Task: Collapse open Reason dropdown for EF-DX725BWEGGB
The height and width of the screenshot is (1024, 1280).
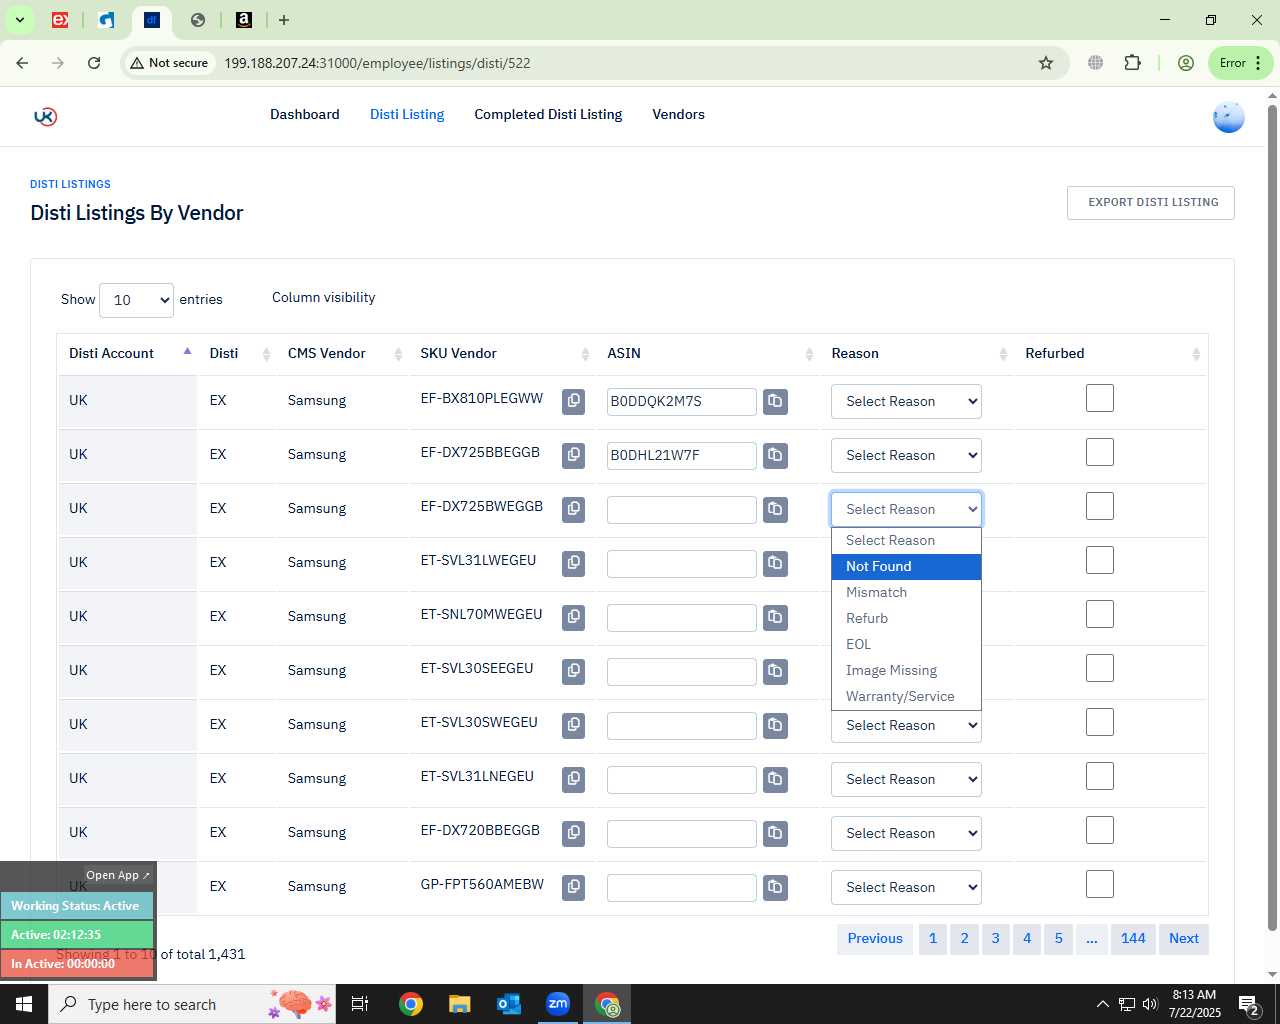Action: tap(906, 509)
